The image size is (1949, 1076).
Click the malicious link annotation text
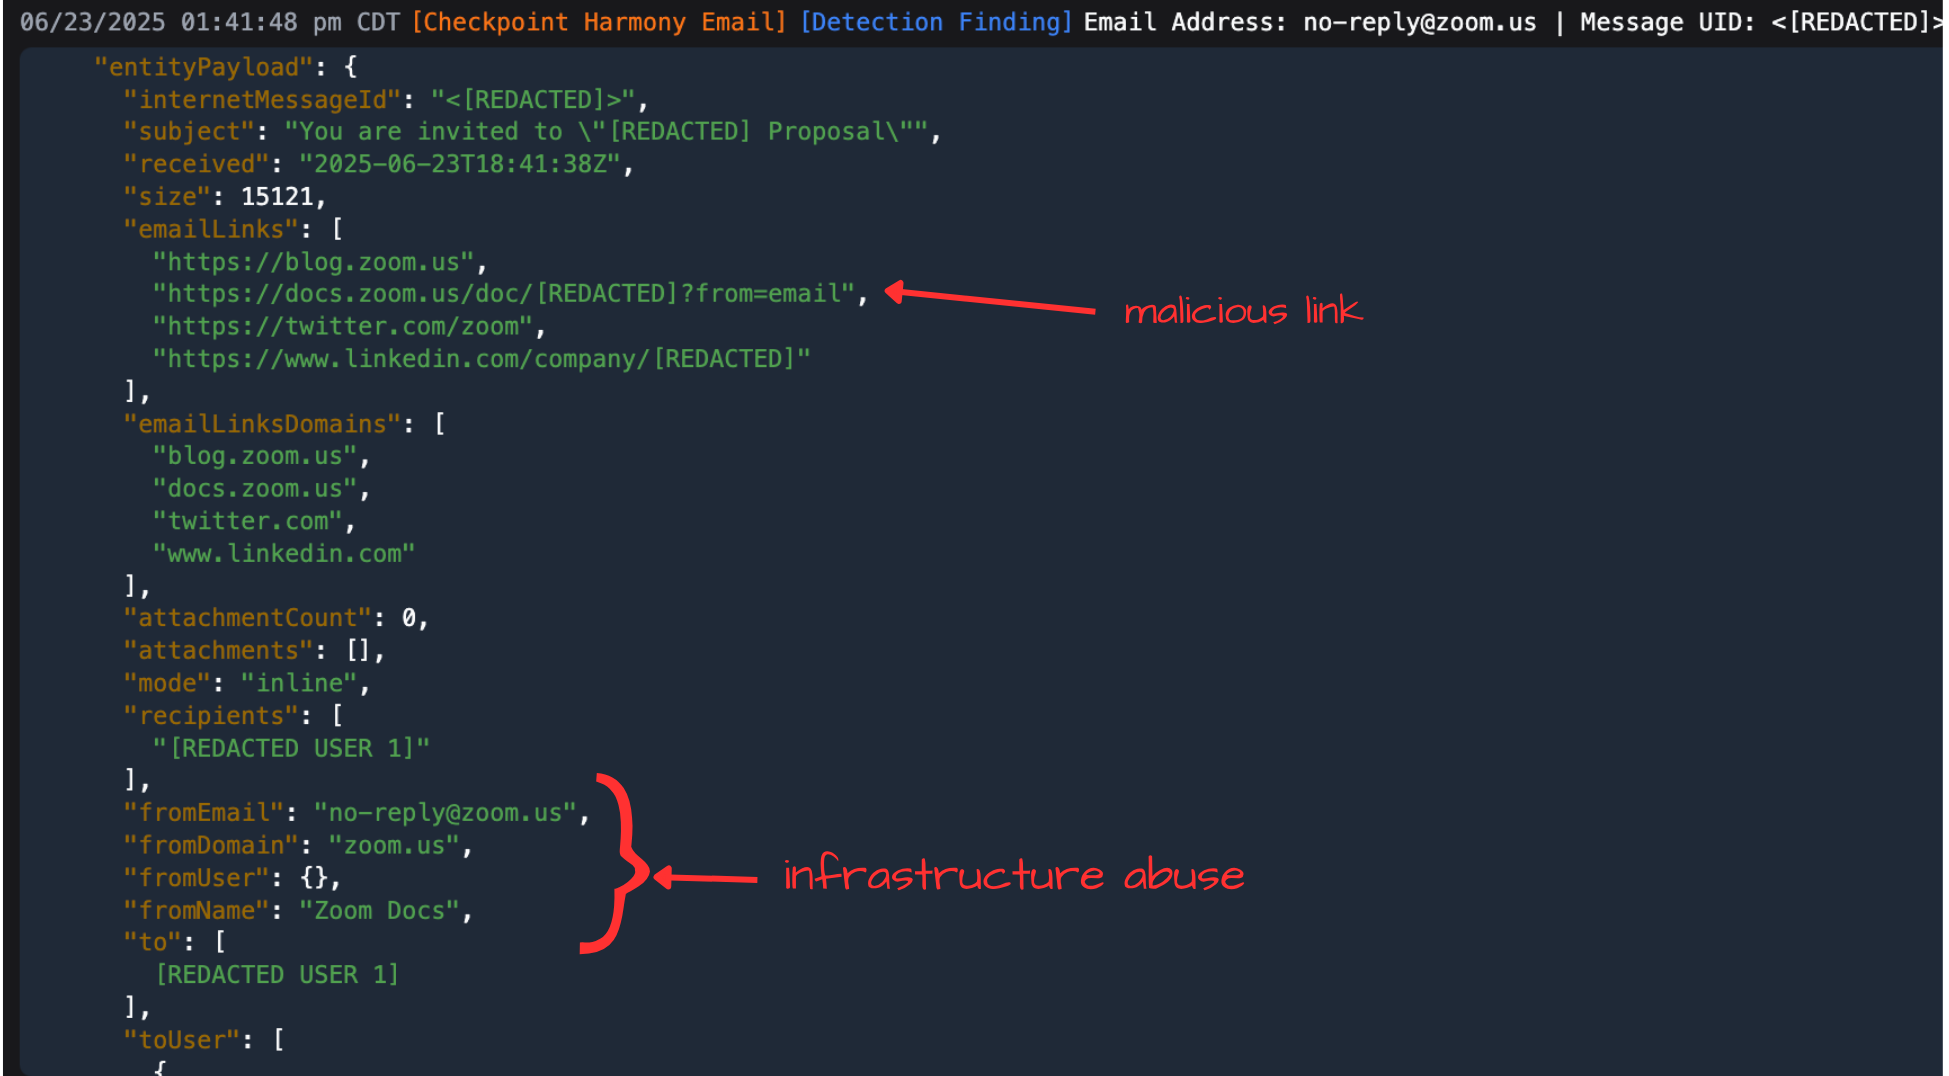click(x=1242, y=311)
